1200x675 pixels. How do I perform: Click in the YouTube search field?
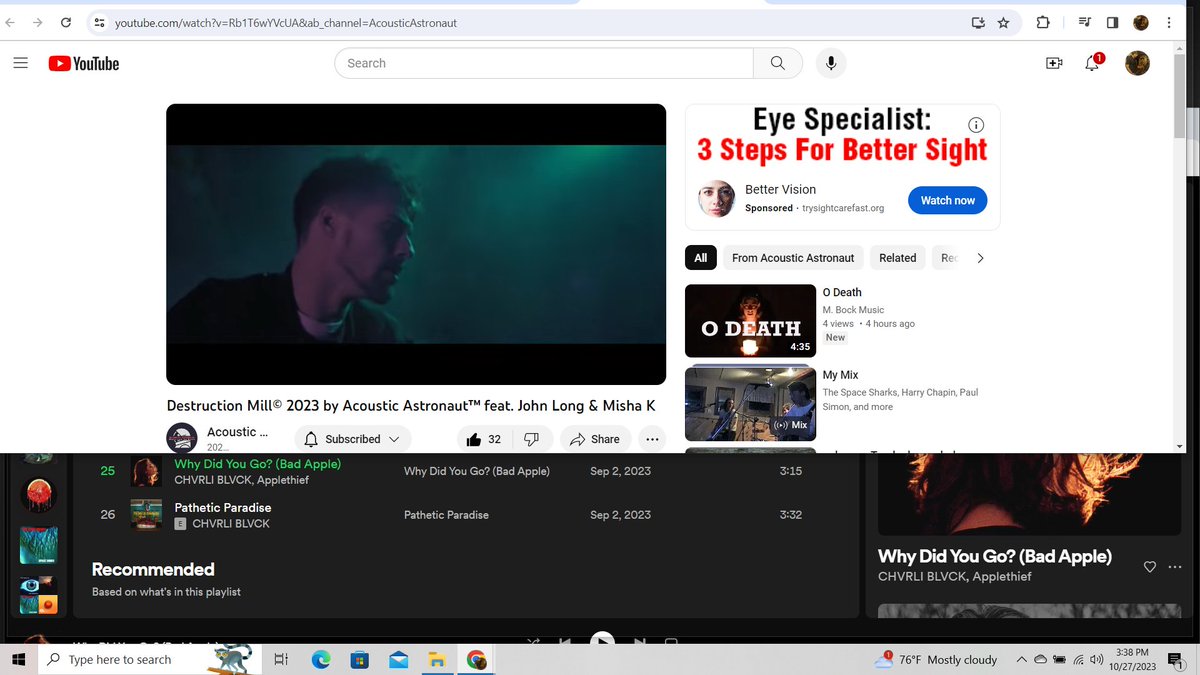(x=544, y=63)
